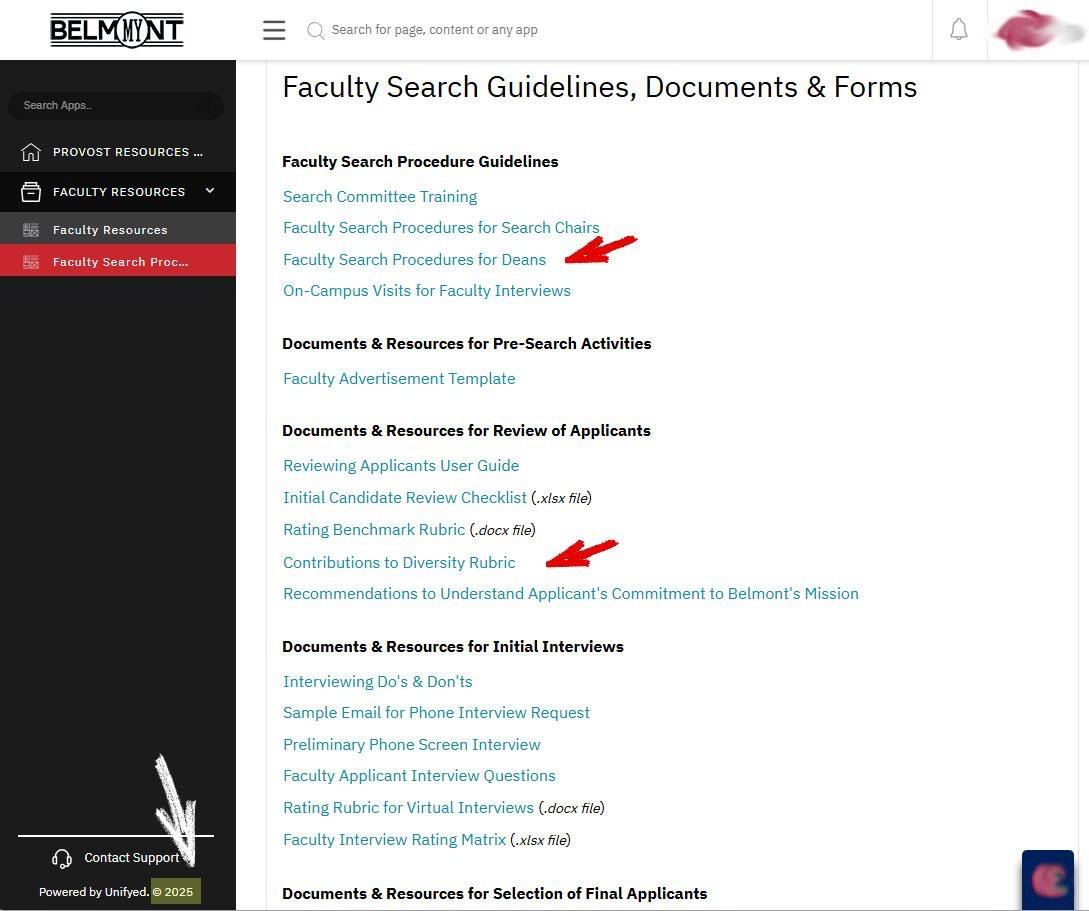Open Faculty Advertisement Template link
Screen dimensions: 1089x911
pyautogui.click(x=399, y=378)
